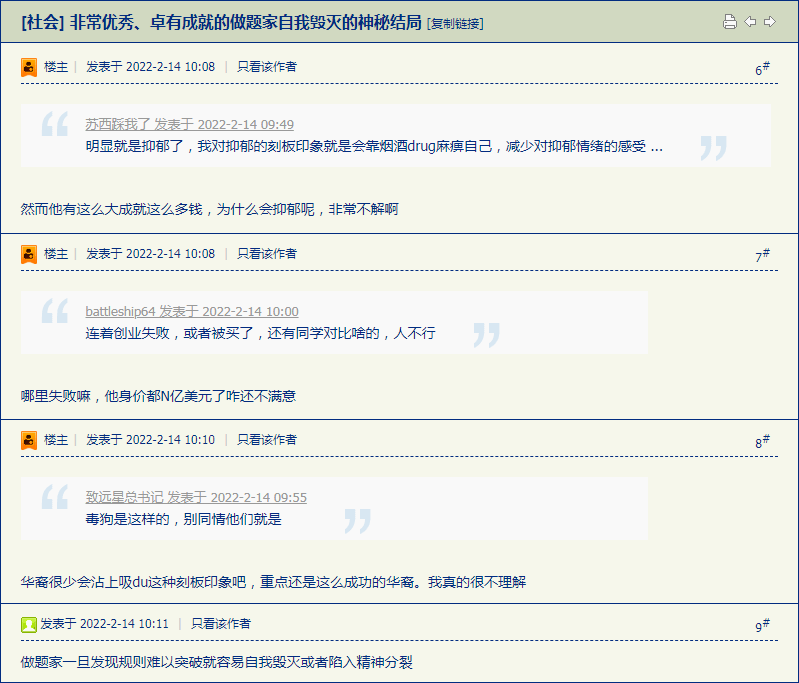
Task: Click the thread title 非常优秀、卓有成就的做题家
Action: click(x=245, y=22)
